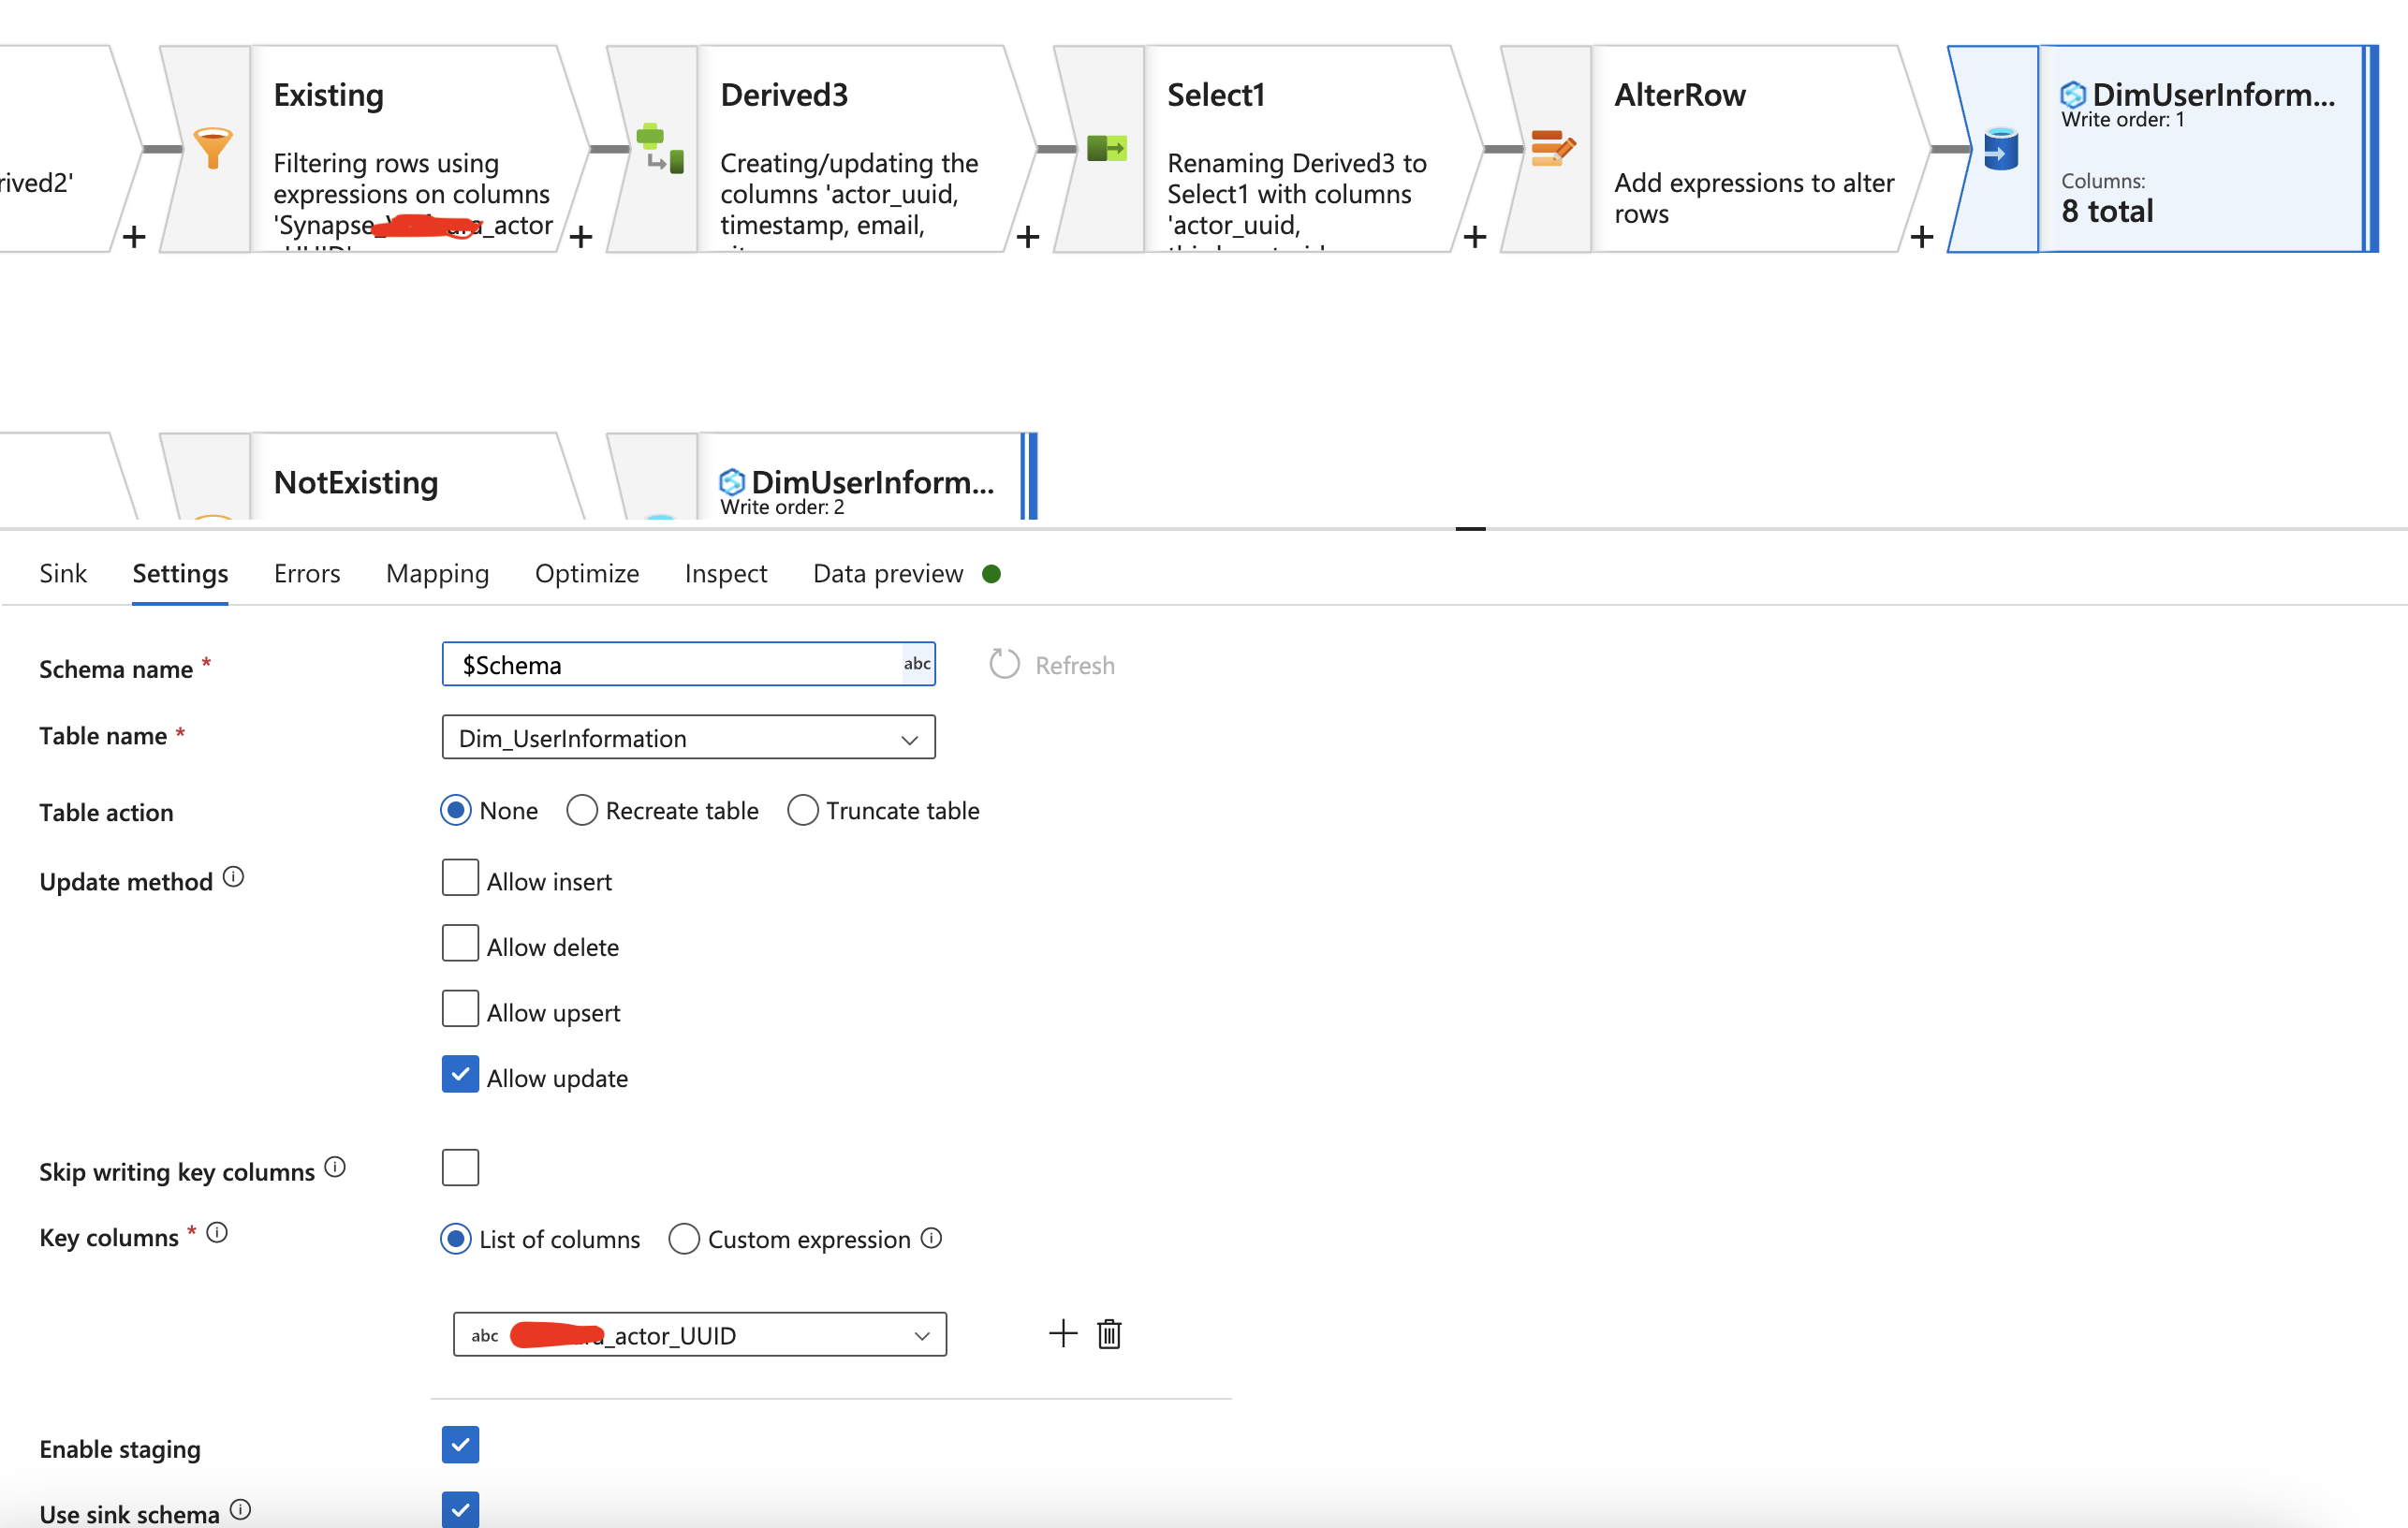The image size is (2408, 1528).
Task: Click the Update method info icon
Action: pos(233,877)
